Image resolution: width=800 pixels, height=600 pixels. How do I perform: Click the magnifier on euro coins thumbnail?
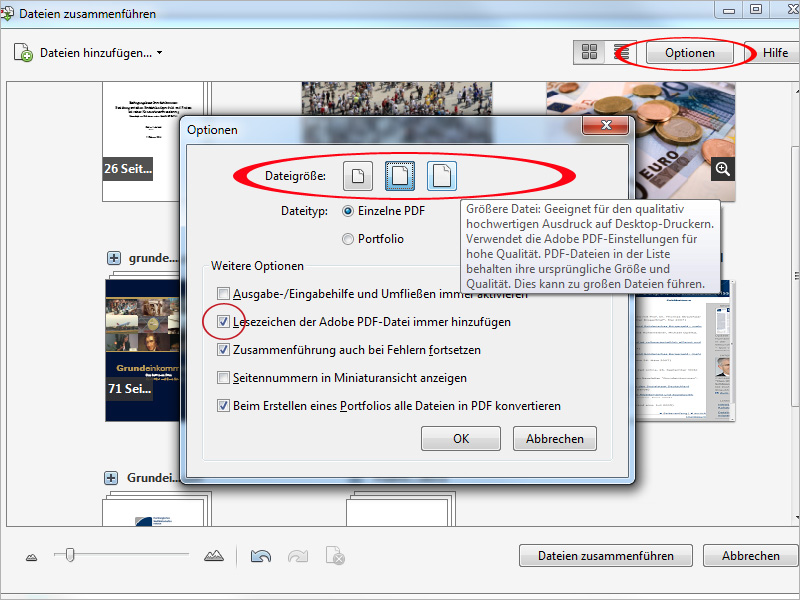tap(722, 168)
